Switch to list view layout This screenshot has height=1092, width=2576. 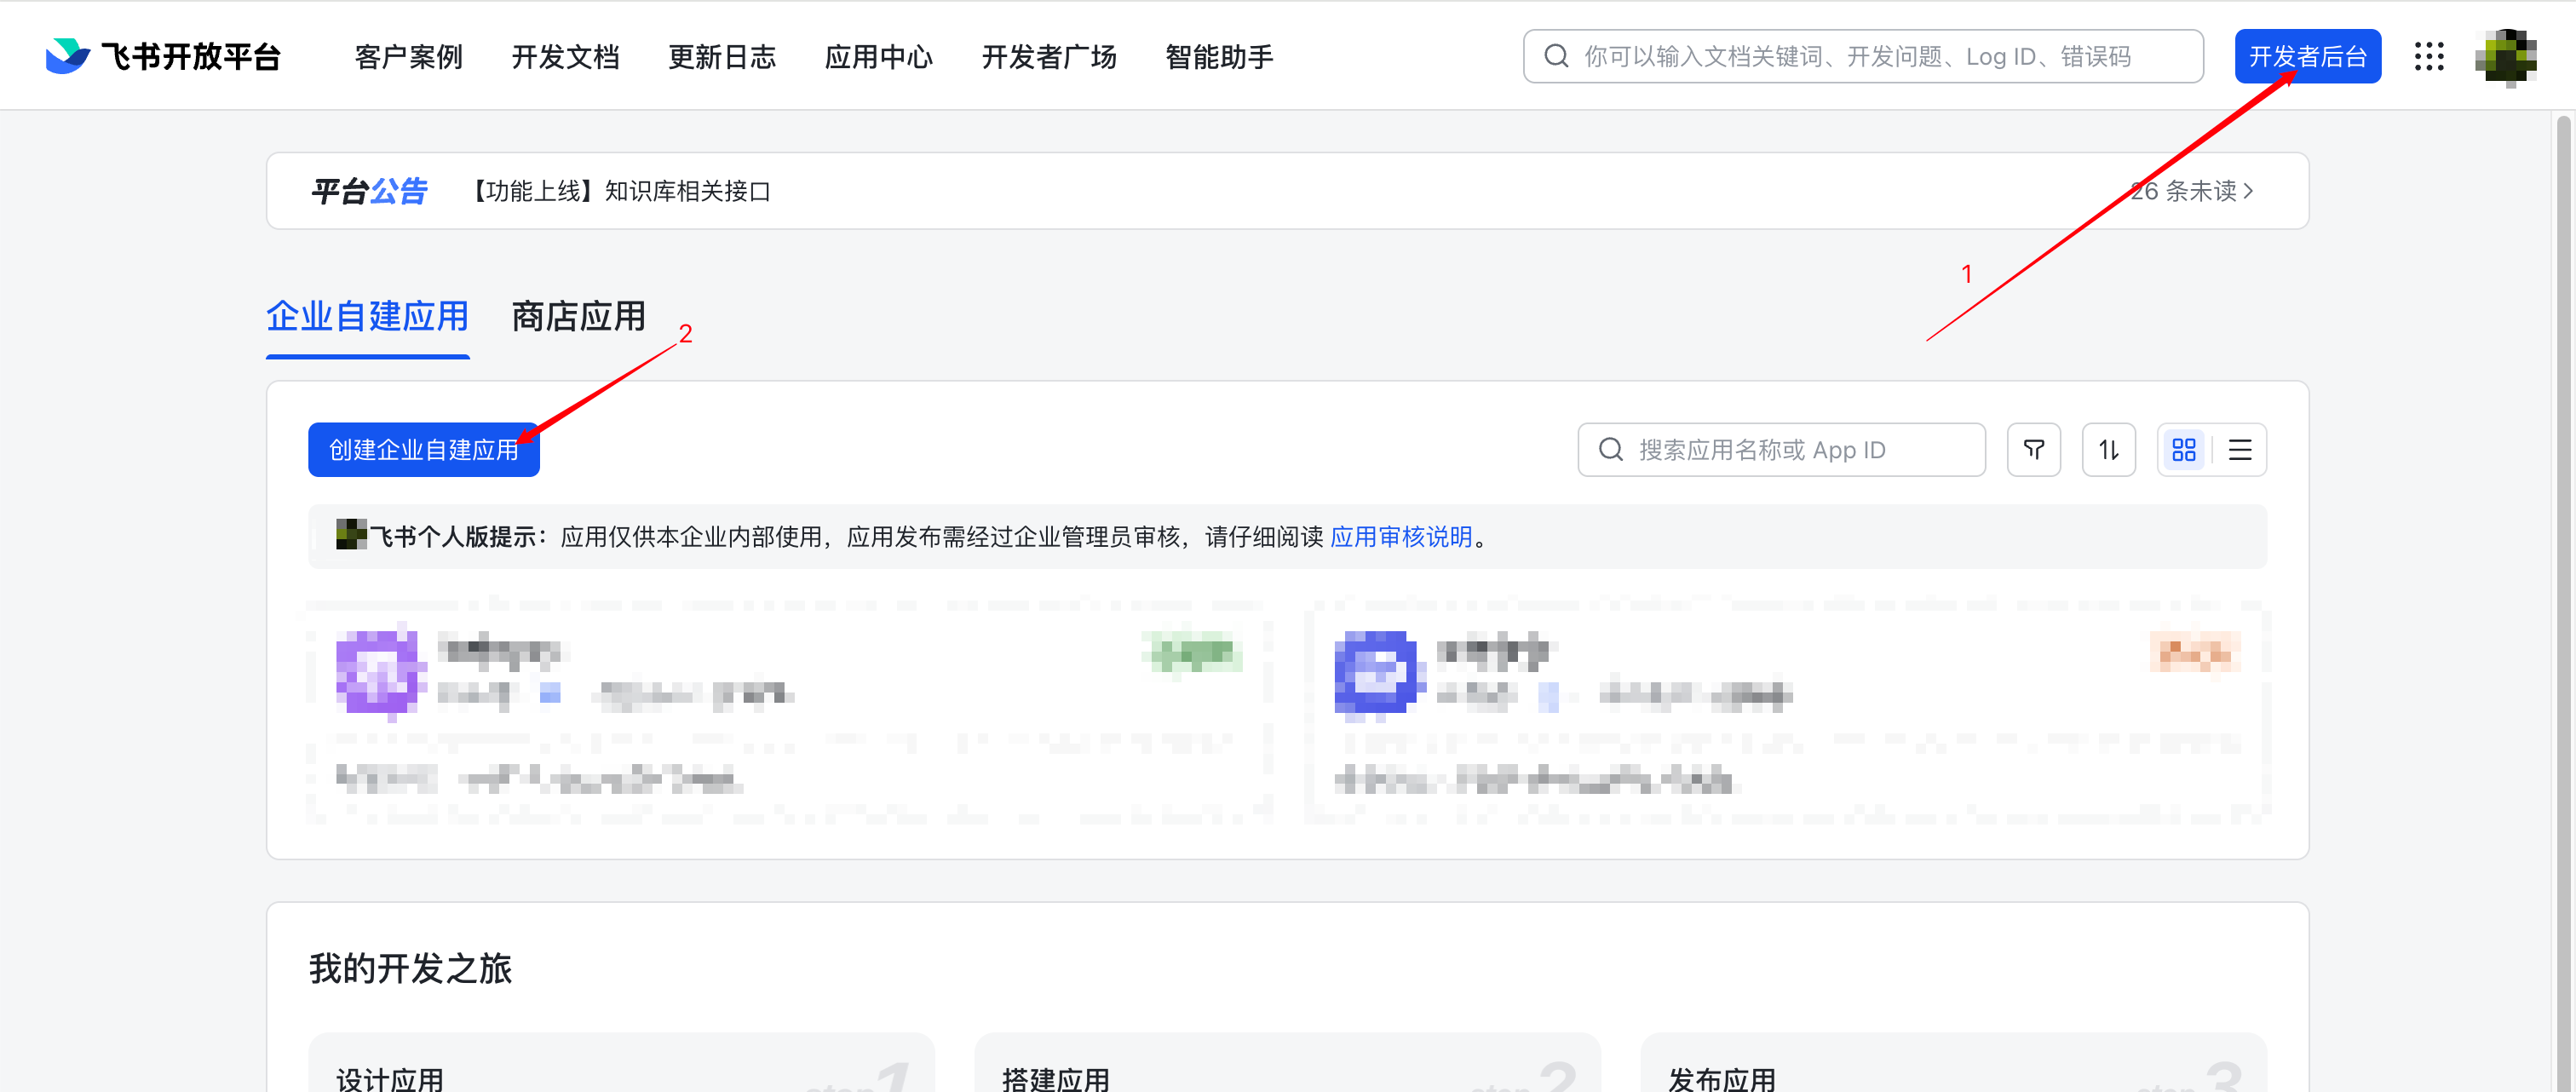click(2240, 450)
